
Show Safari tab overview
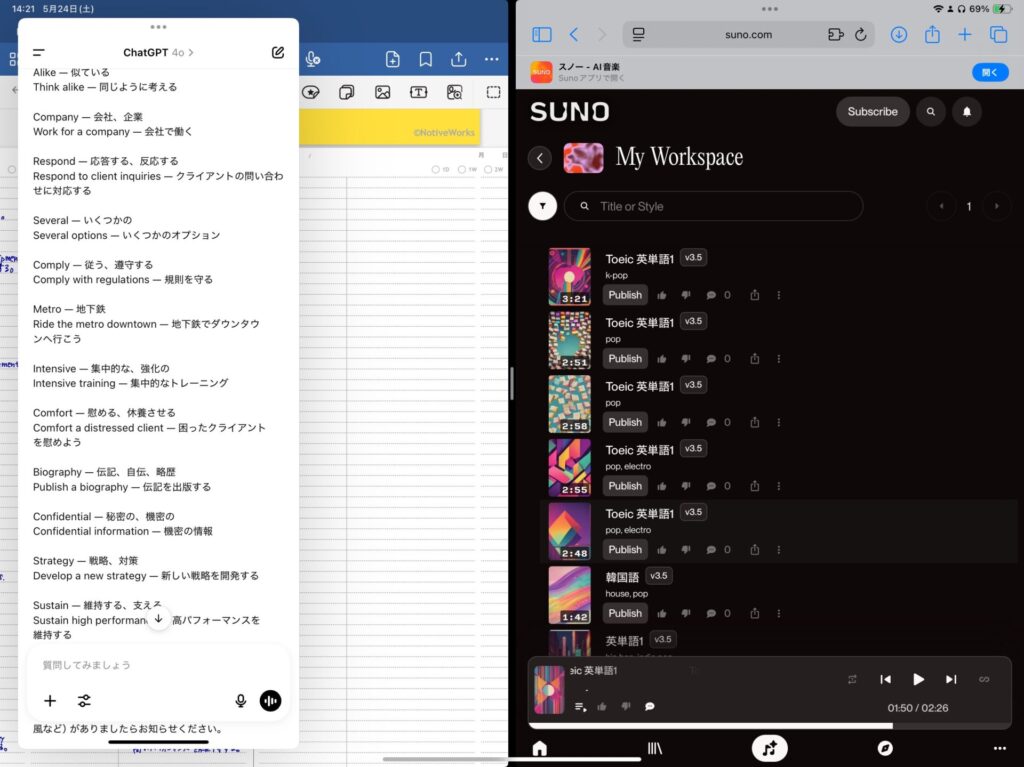999,35
